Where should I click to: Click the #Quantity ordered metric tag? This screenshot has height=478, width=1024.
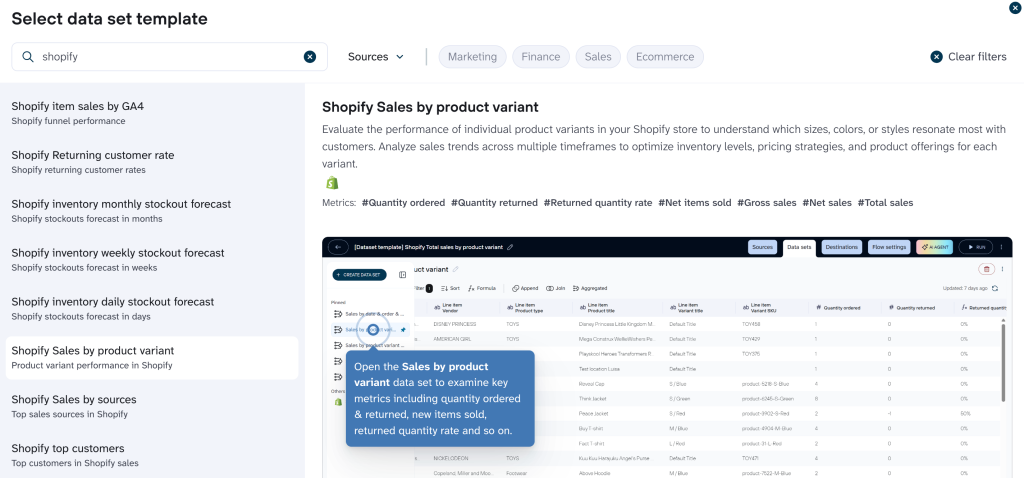click(x=404, y=203)
